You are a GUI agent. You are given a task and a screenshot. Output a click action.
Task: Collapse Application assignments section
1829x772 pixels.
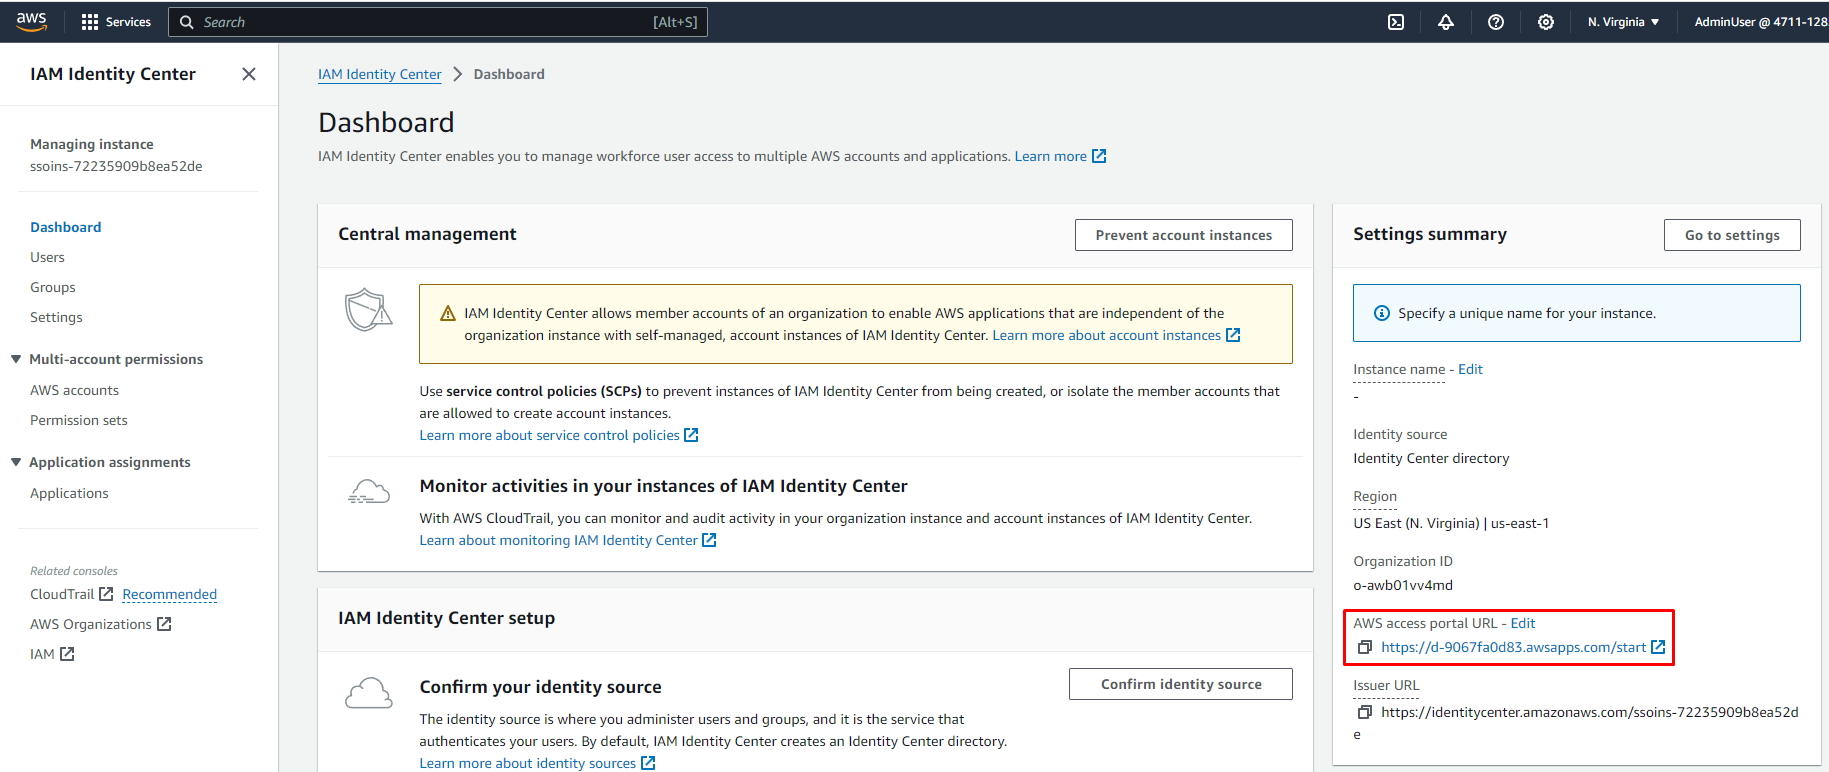pyautogui.click(x=16, y=462)
